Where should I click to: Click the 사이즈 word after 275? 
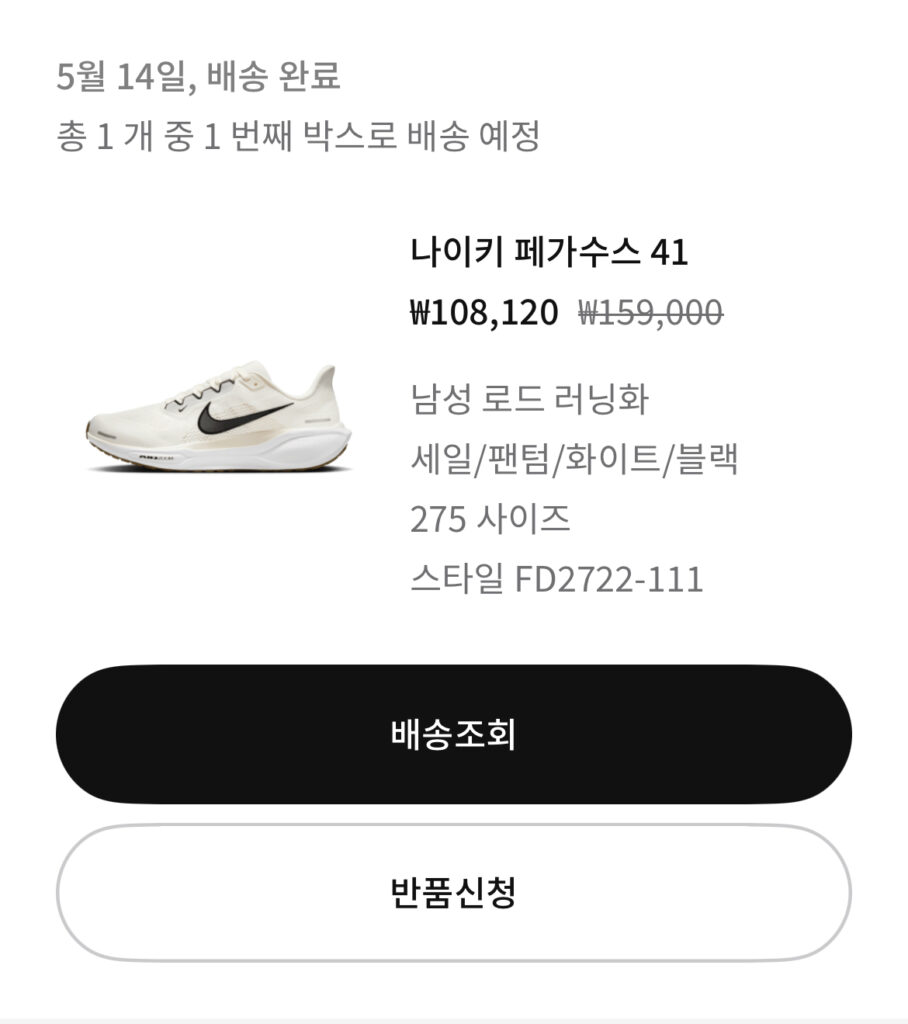[x=523, y=519]
